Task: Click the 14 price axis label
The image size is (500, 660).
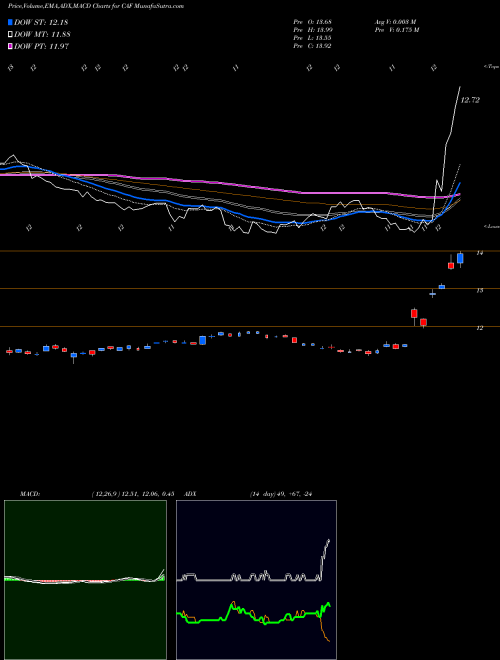Action: [x=479, y=253]
